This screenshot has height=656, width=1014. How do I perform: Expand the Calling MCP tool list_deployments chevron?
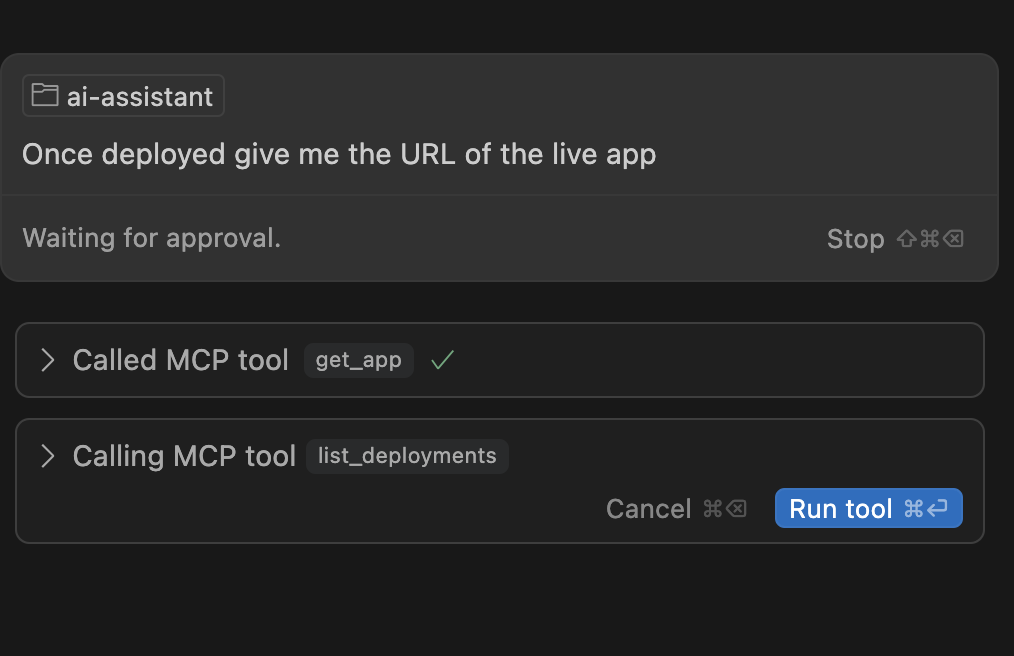pyautogui.click(x=47, y=456)
